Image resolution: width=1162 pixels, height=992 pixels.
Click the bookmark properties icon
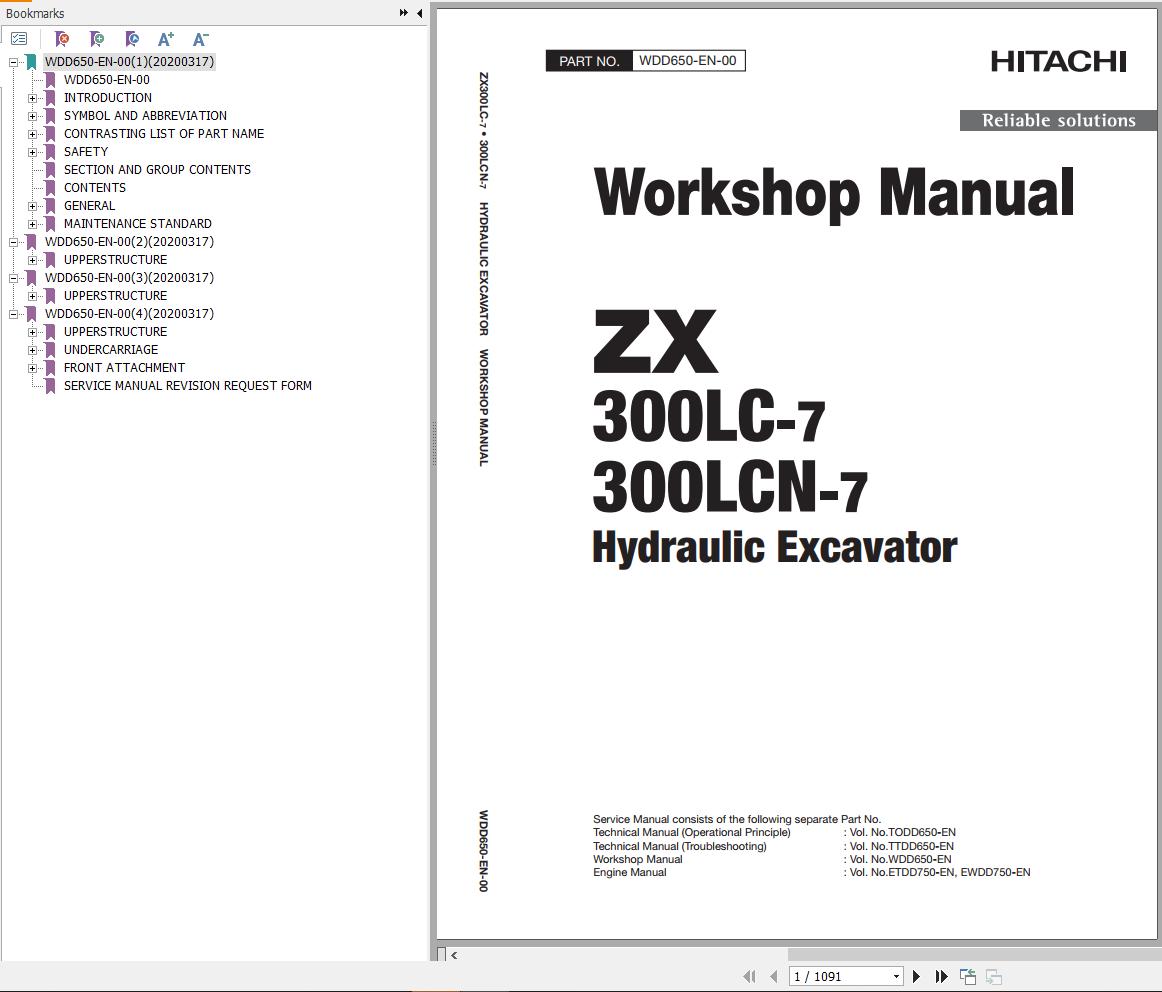pyautogui.click(x=132, y=39)
